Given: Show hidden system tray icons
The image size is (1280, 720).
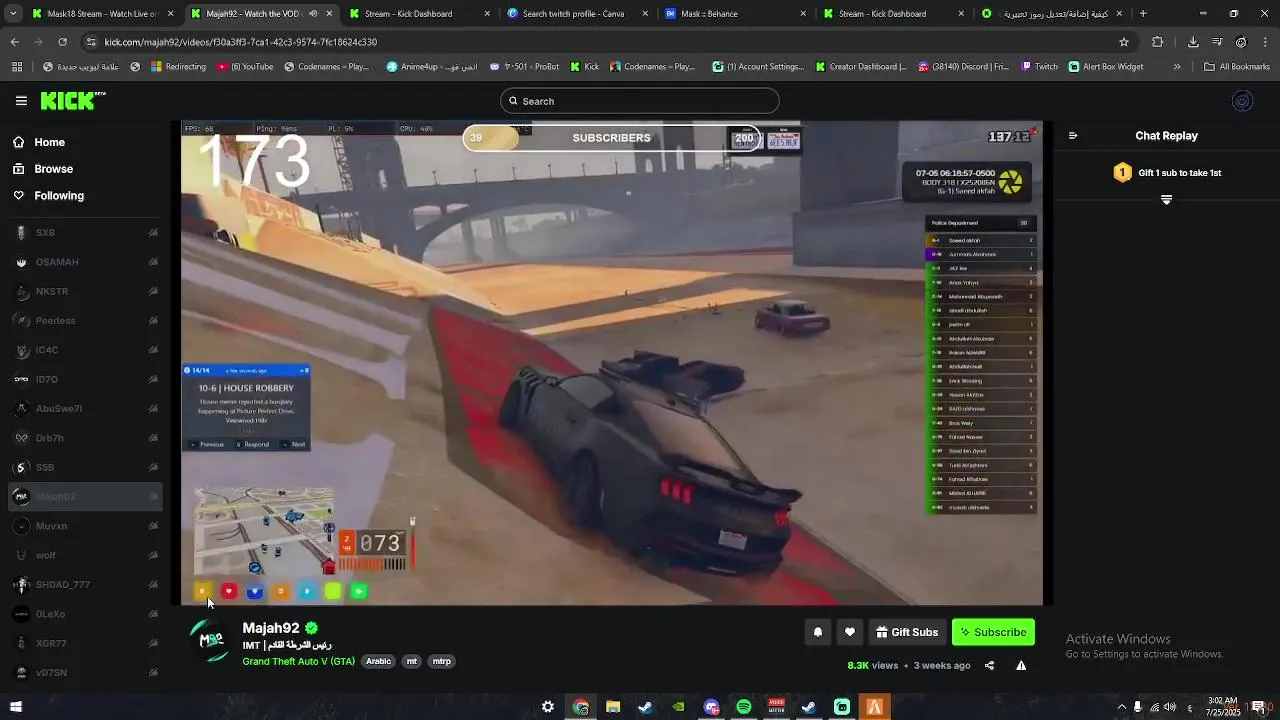Looking at the screenshot, I should tap(1121, 707).
